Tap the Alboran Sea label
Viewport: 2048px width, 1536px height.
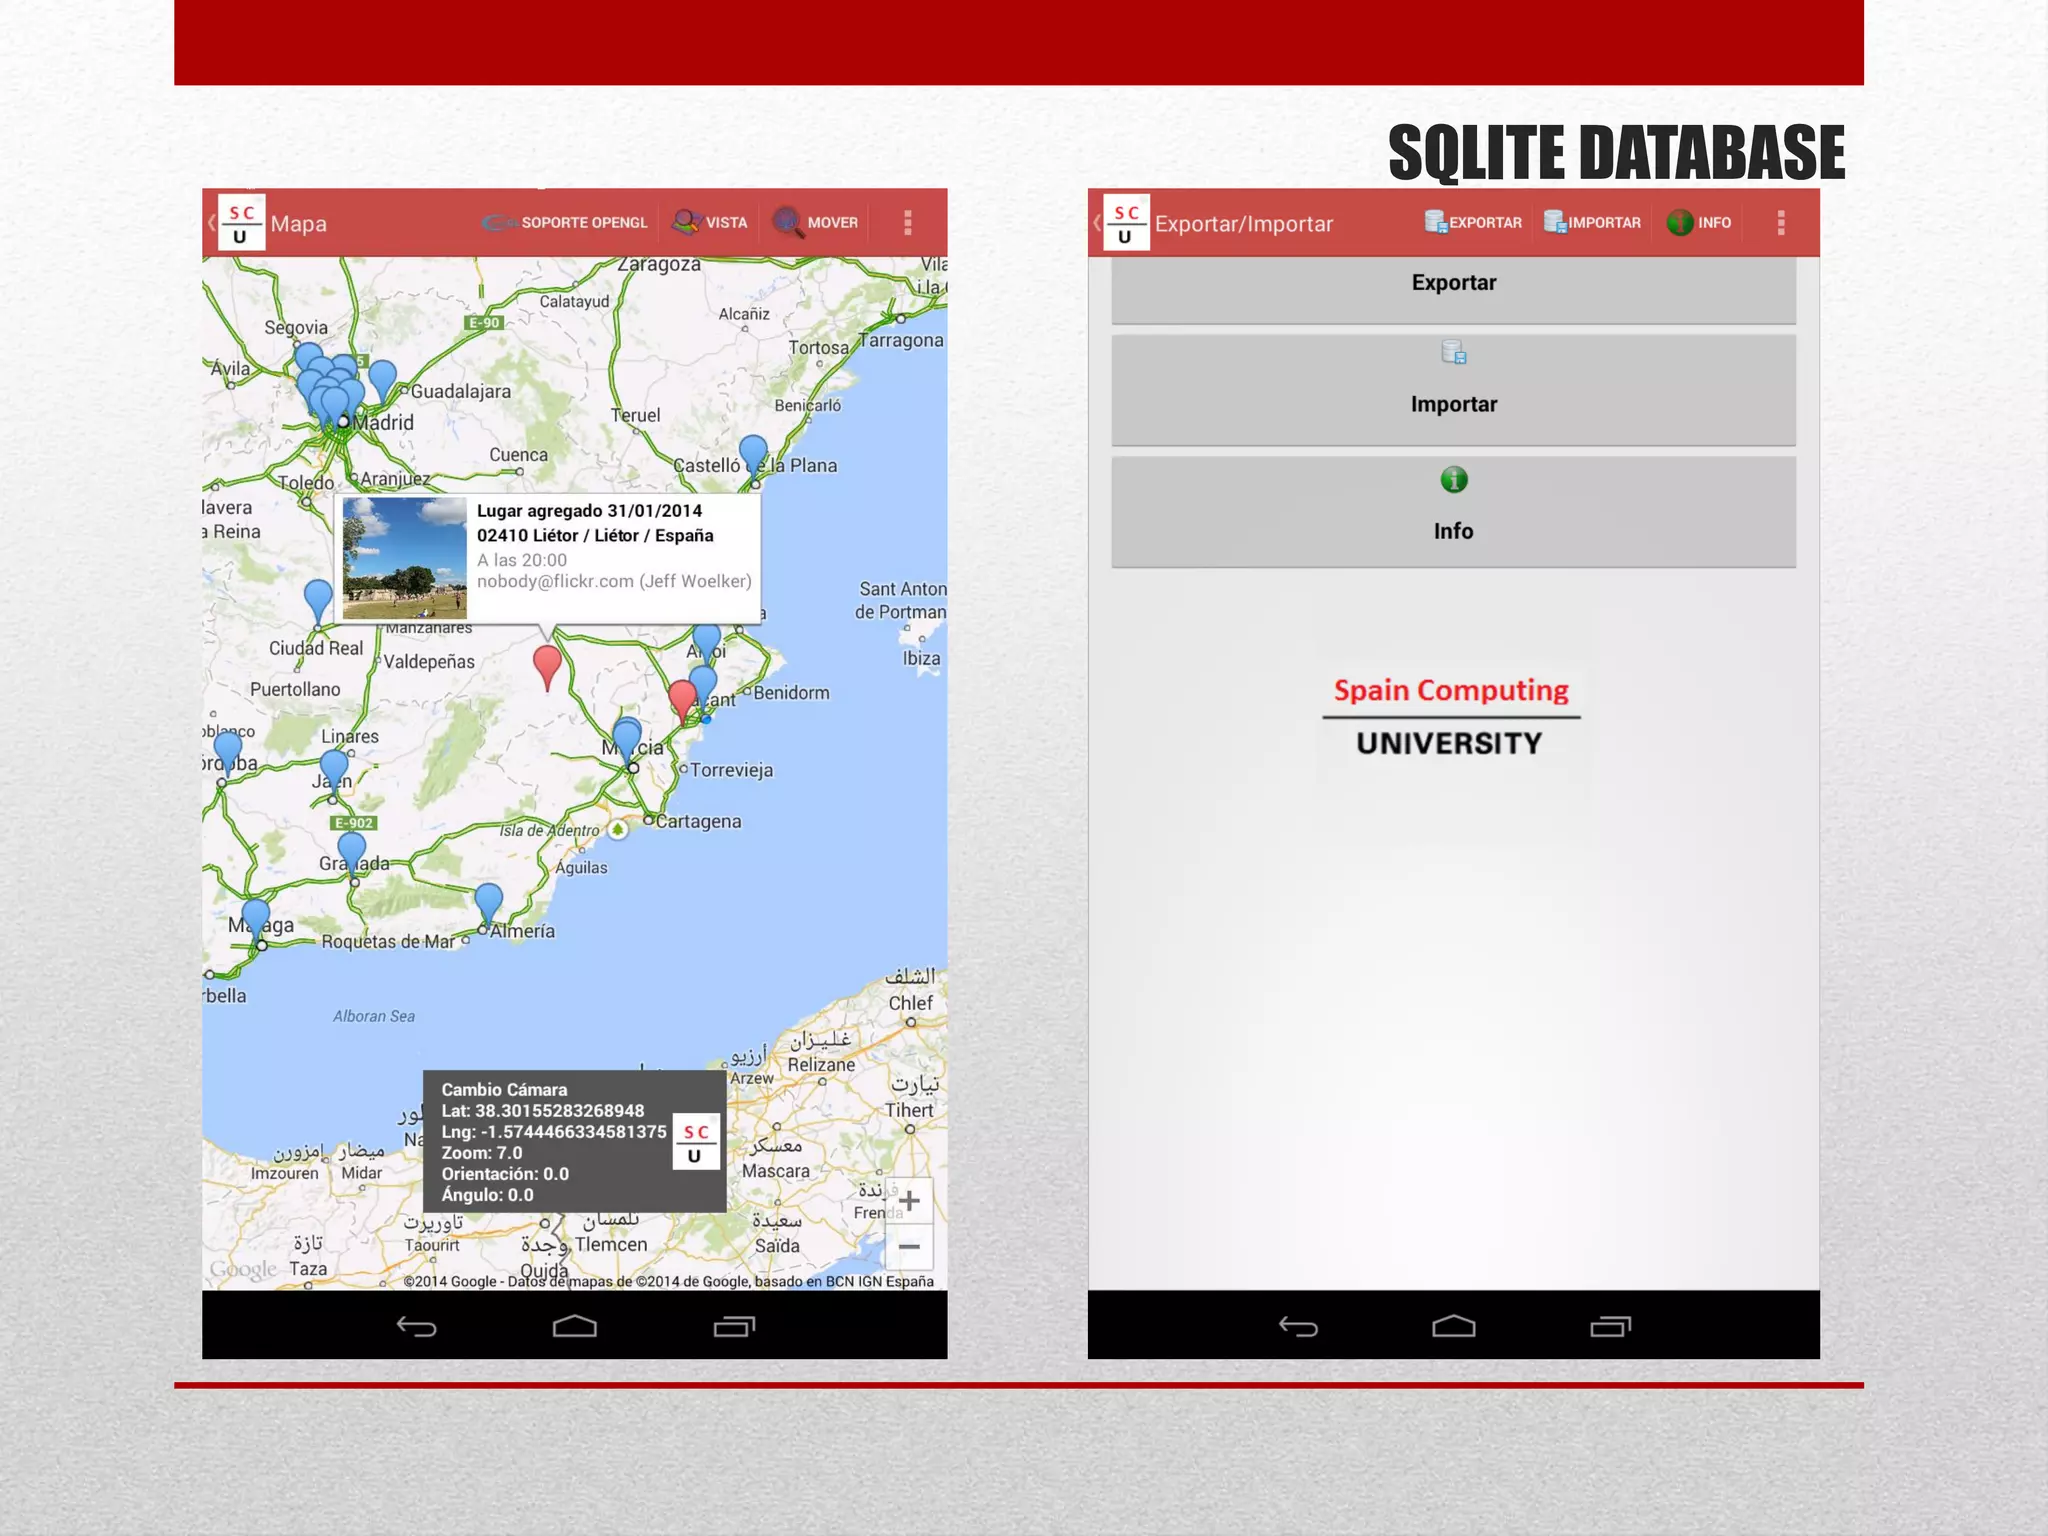pyautogui.click(x=374, y=1016)
